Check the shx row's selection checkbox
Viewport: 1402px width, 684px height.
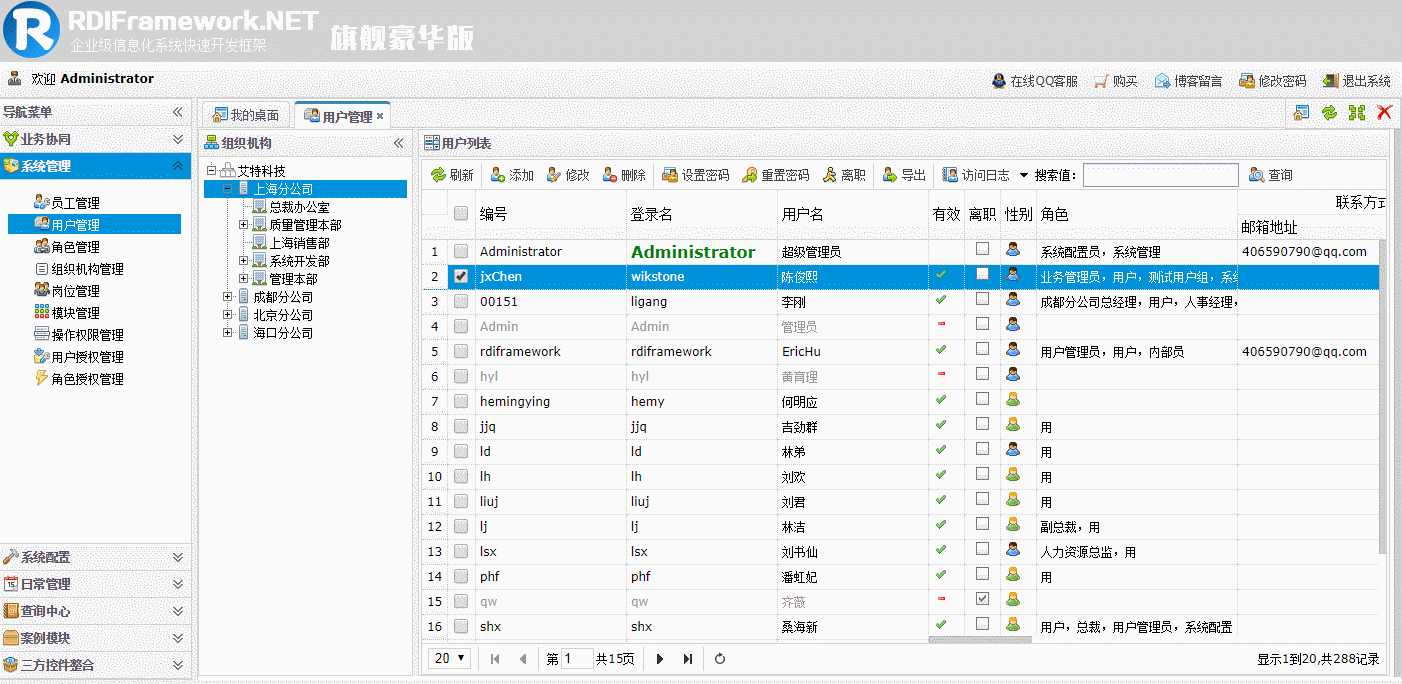pos(461,626)
